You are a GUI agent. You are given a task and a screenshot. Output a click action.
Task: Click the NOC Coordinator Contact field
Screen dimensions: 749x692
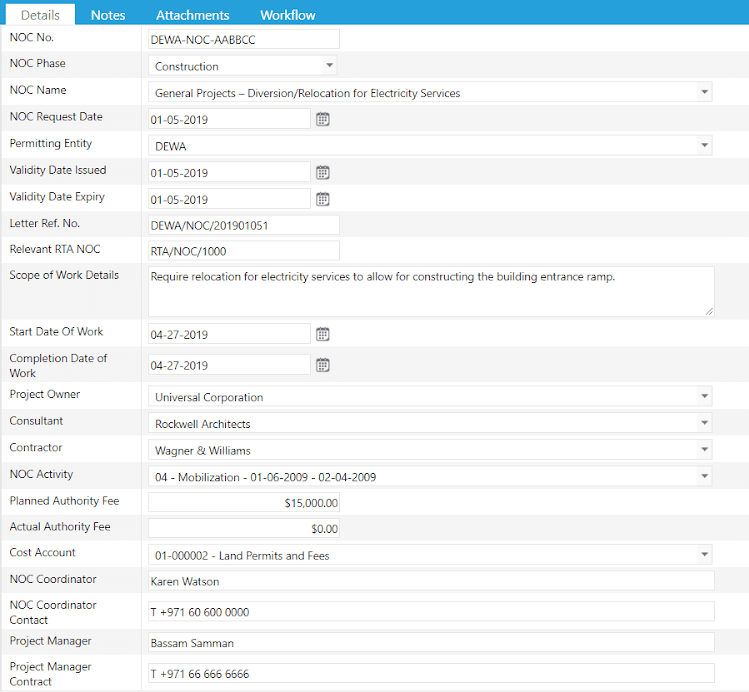pyautogui.click(x=431, y=612)
